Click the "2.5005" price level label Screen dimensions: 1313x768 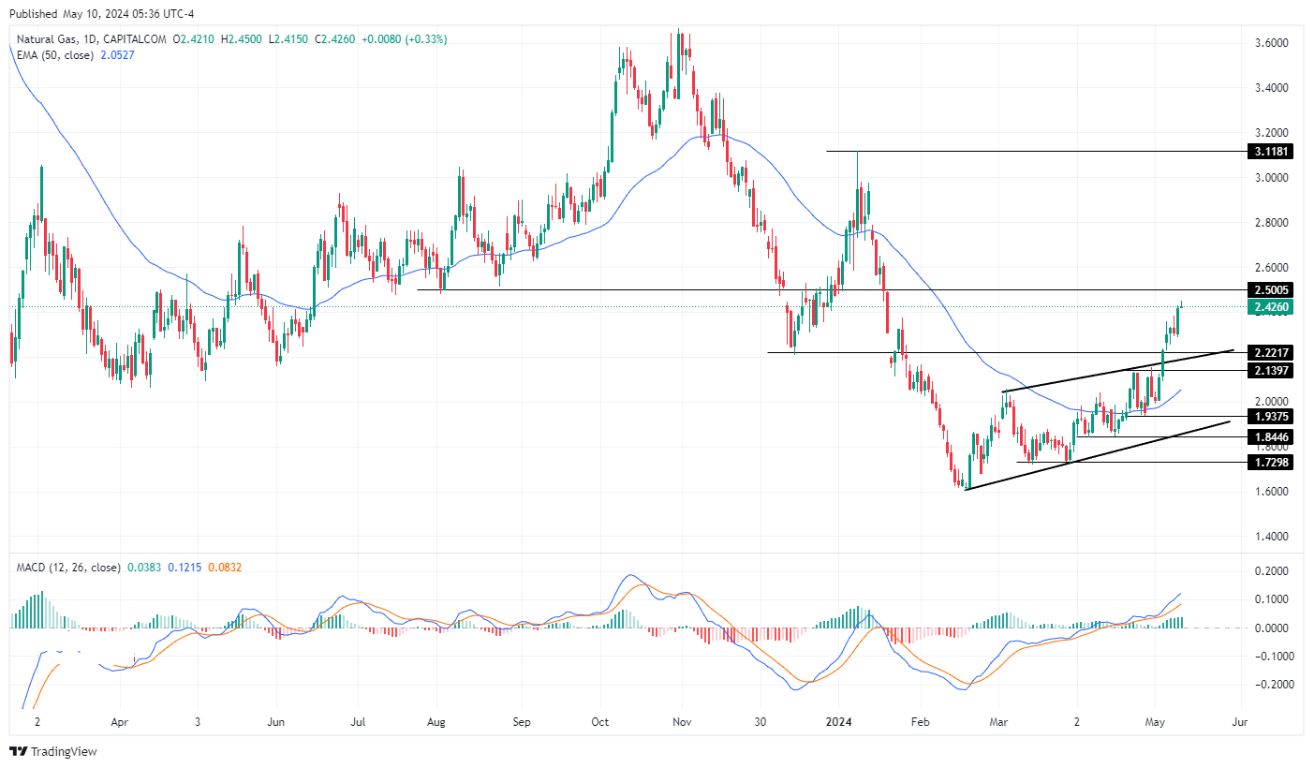click(1272, 290)
